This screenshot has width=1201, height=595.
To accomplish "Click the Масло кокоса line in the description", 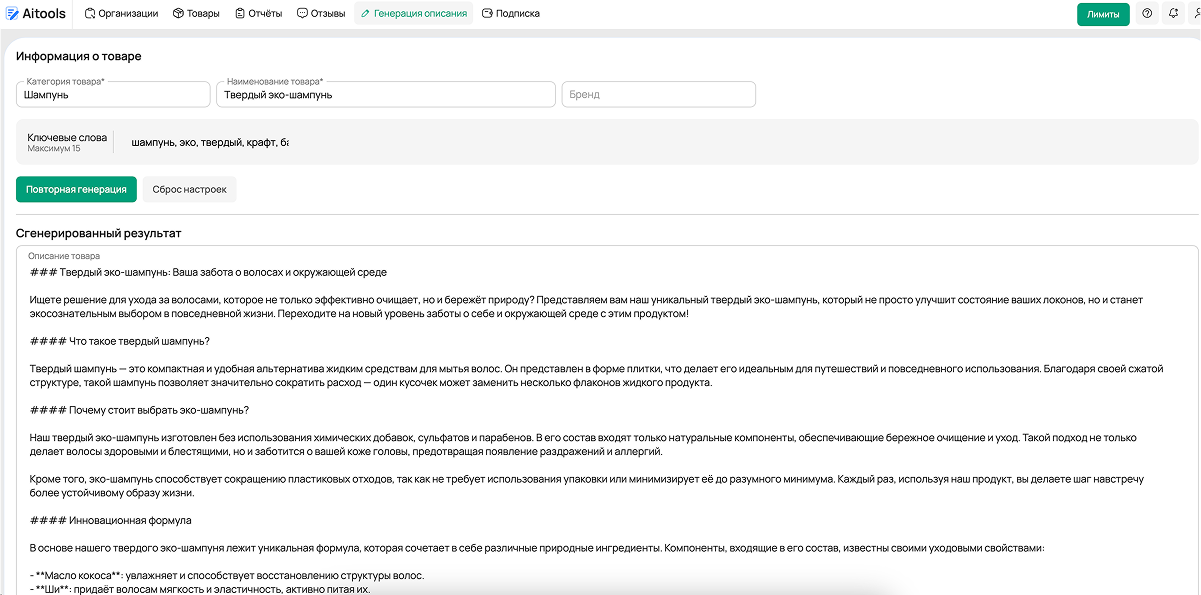I will click(x=228, y=576).
